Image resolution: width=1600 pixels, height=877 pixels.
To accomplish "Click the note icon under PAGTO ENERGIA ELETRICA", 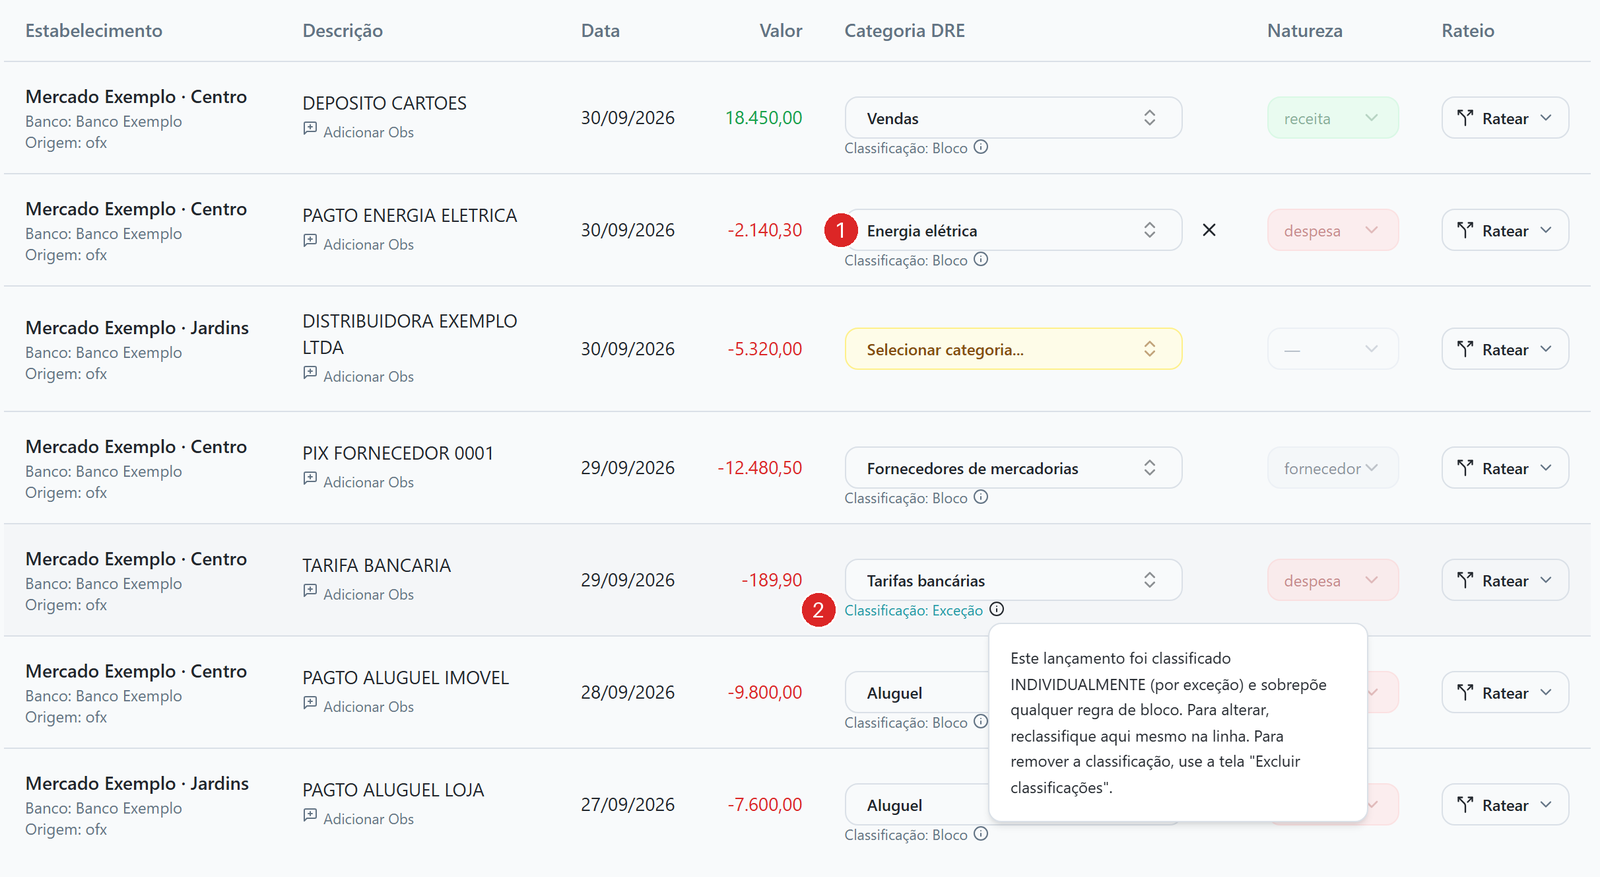I will (x=310, y=241).
